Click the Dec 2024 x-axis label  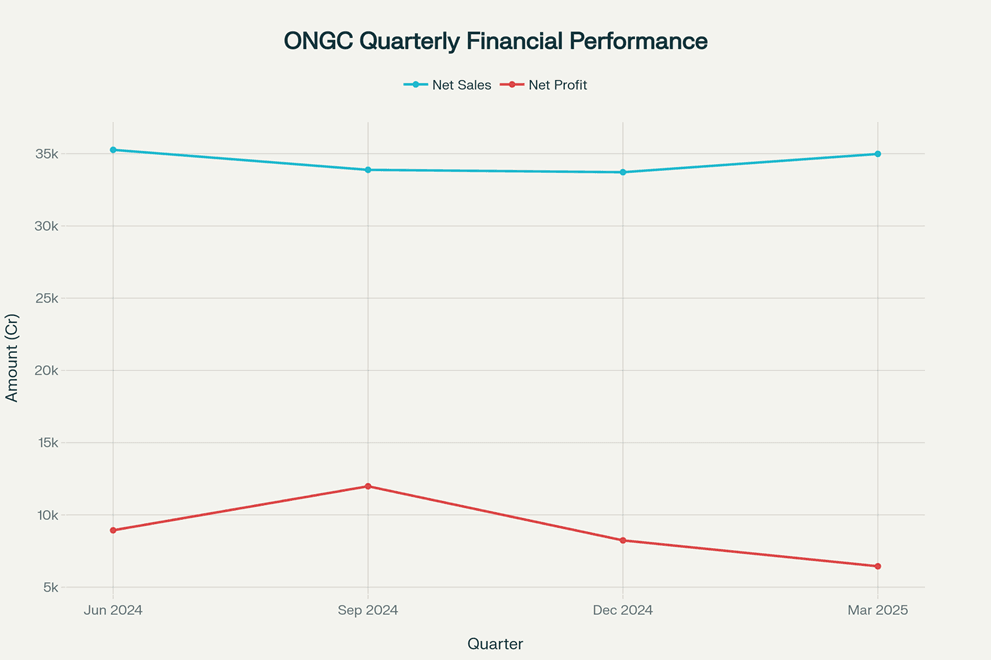pyautogui.click(x=623, y=609)
